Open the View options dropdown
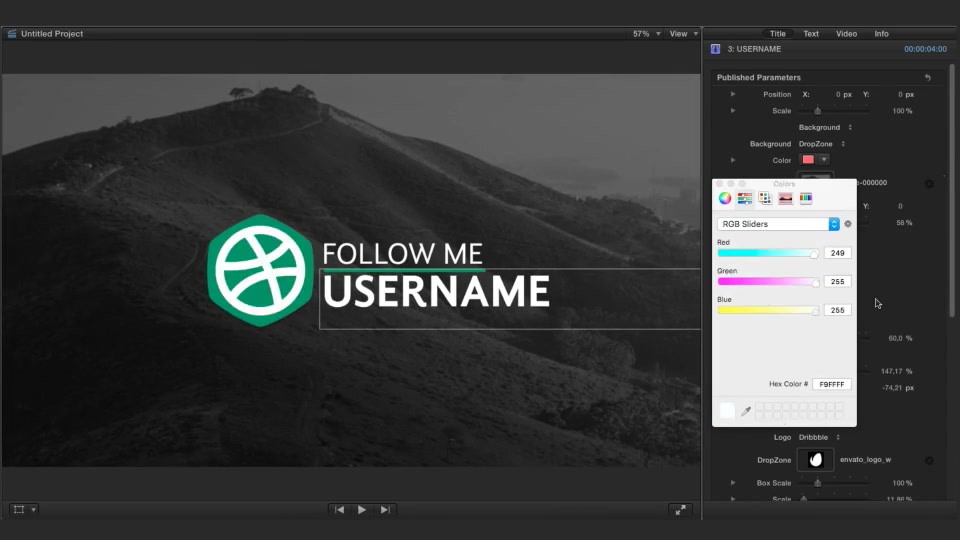Viewport: 960px width, 540px height. [x=683, y=34]
